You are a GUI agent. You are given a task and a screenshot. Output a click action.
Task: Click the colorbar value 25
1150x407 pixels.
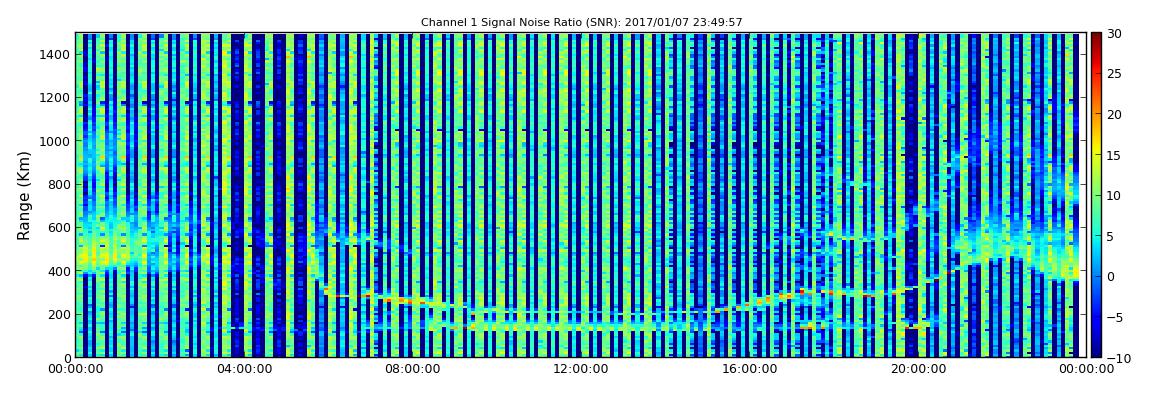1114,73
